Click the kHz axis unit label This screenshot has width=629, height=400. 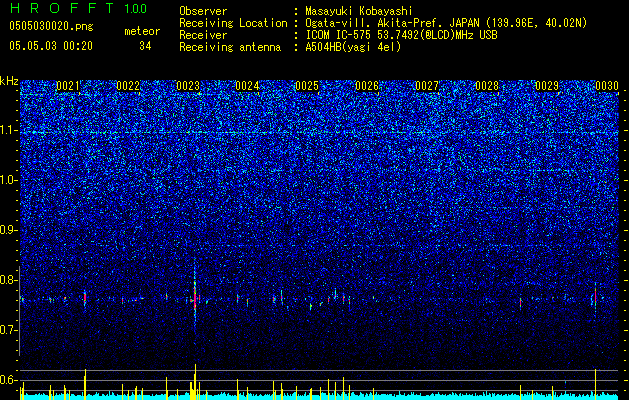click(9, 81)
